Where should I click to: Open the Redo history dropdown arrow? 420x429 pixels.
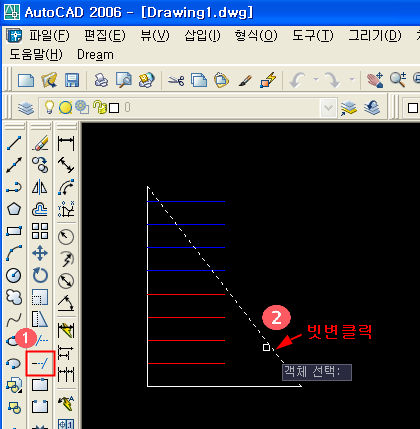click(x=352, y=80)
